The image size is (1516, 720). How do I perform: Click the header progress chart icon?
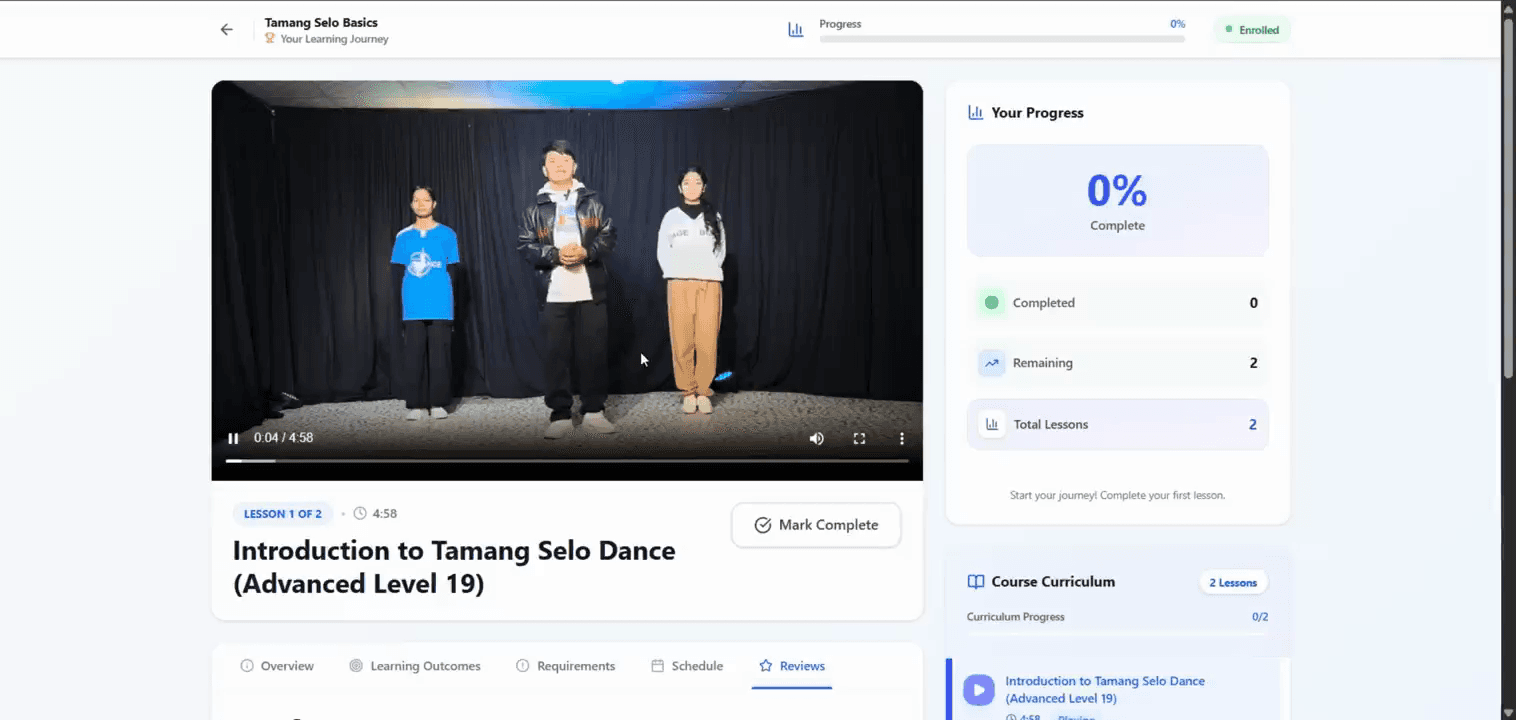(x=796, y=30)
